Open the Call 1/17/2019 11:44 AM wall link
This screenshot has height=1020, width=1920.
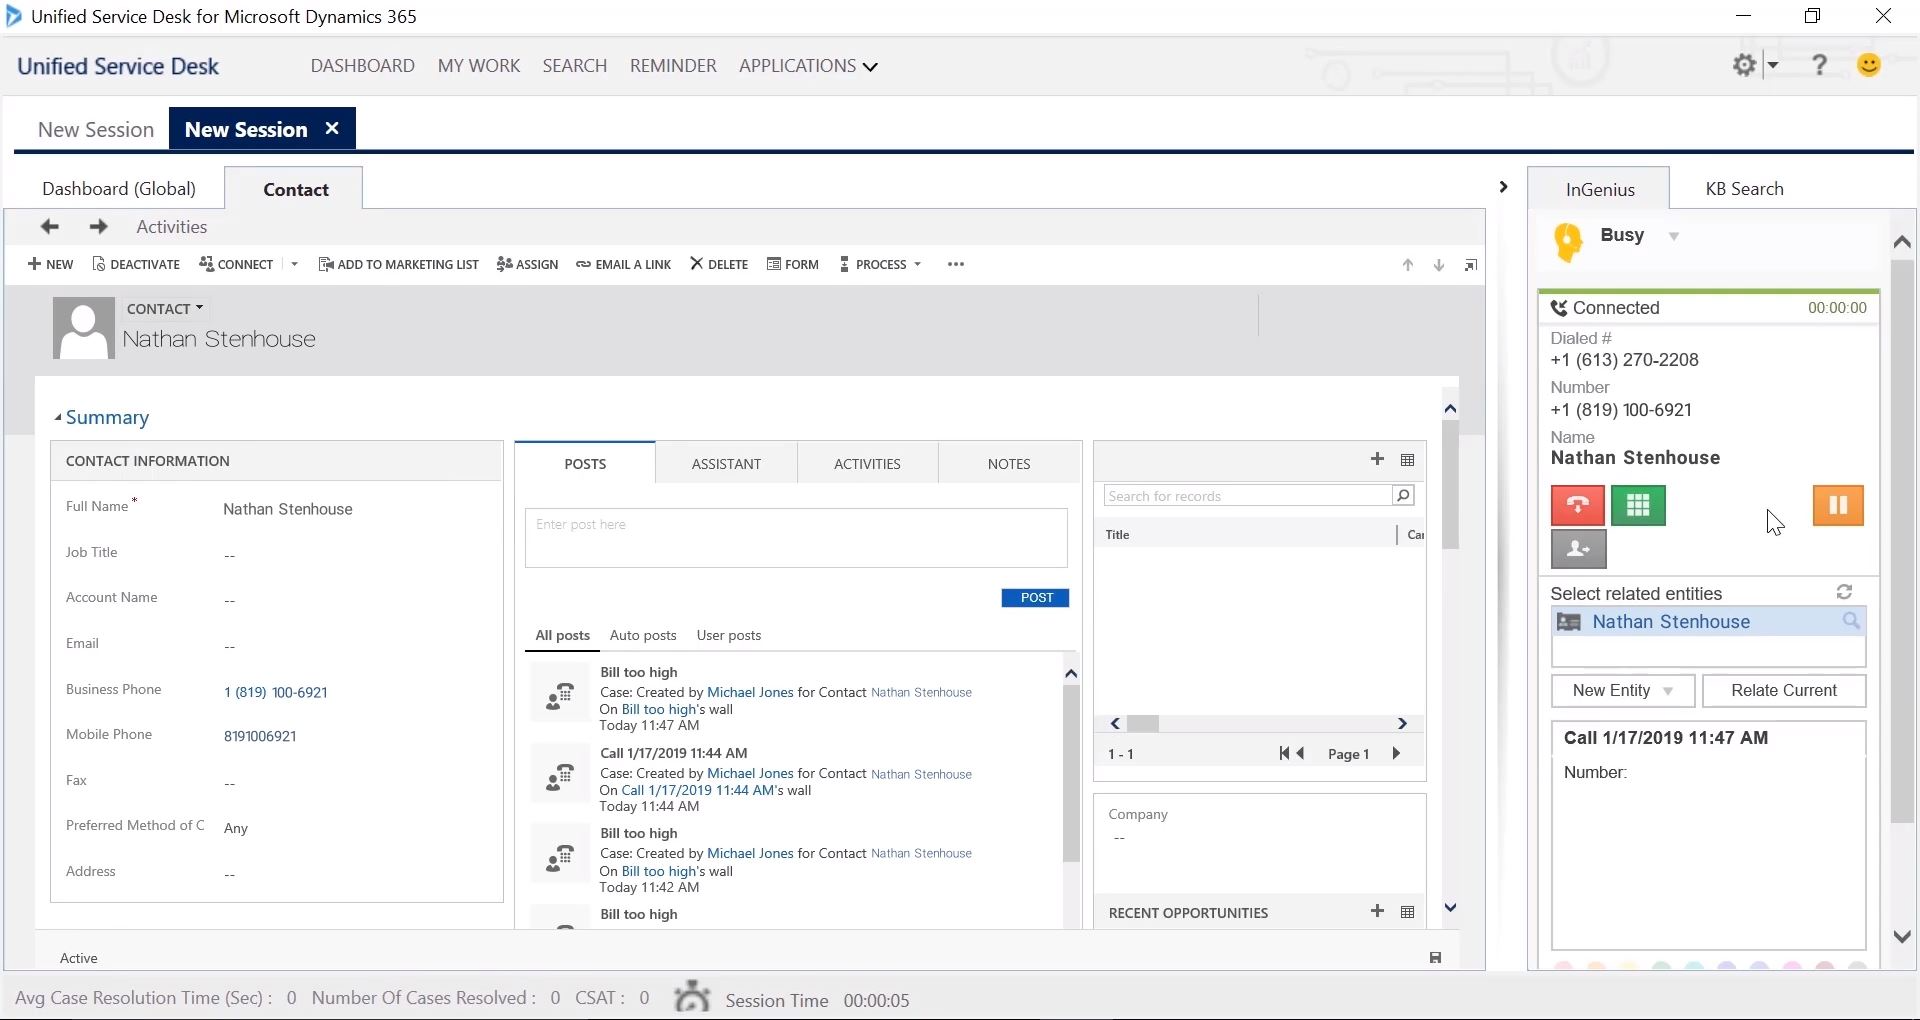698,790
